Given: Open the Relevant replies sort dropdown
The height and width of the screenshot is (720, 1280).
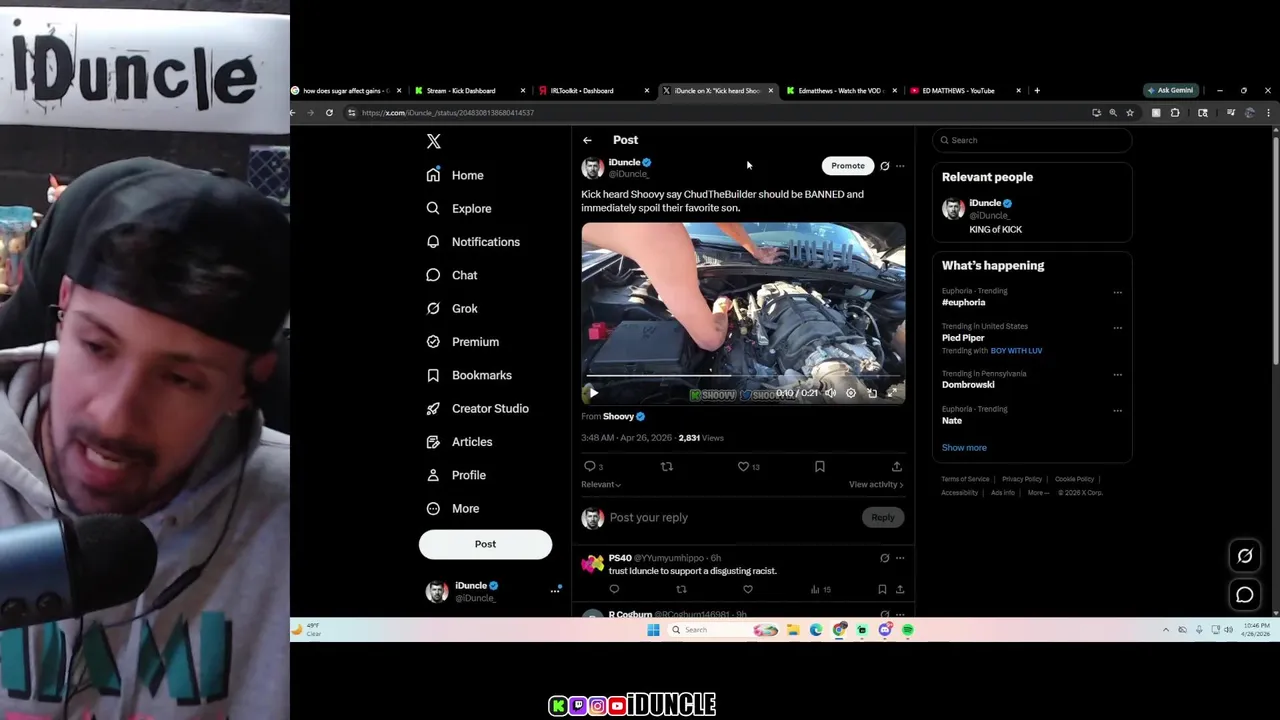Looking at the screenshot, I should pyautogui.click(x=601, y=484).
